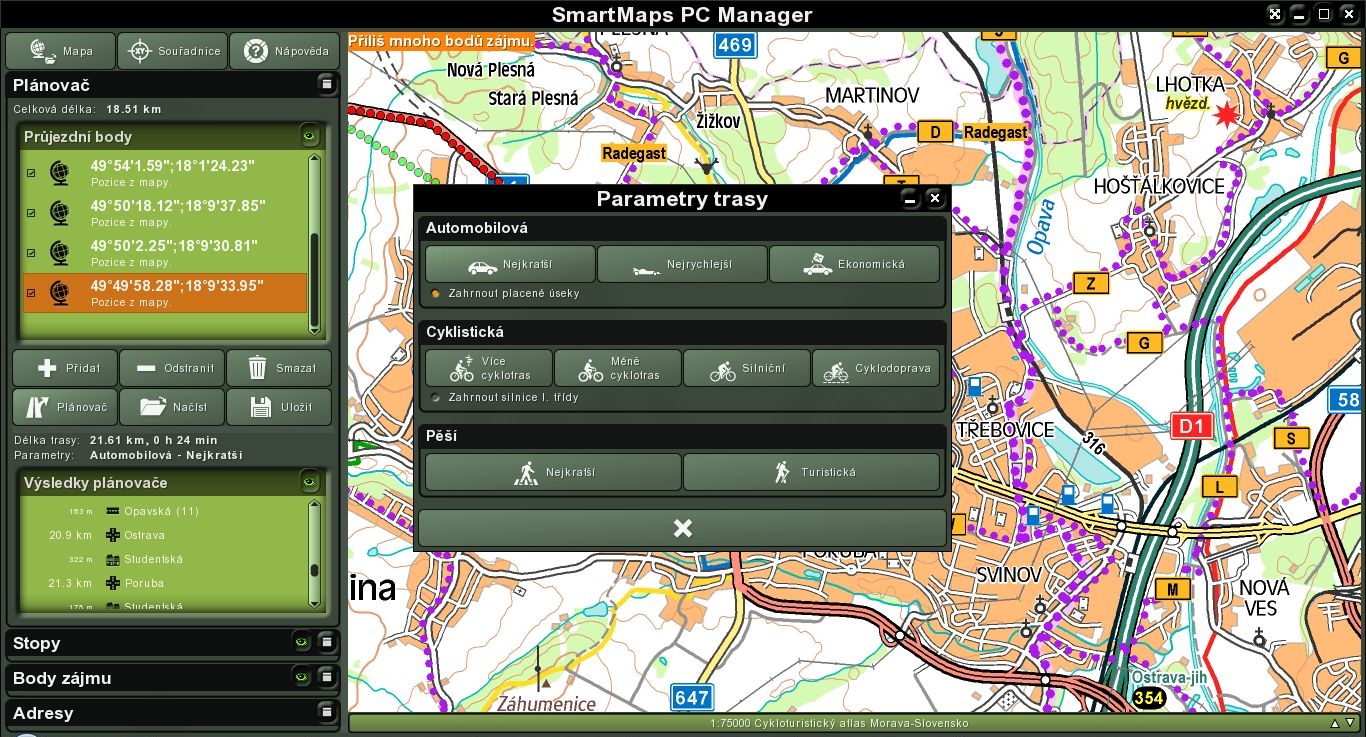The image size is (1366, 737).
Task: Cancel Parametry trasy with bottom X button
Action: tap(682, 528)
